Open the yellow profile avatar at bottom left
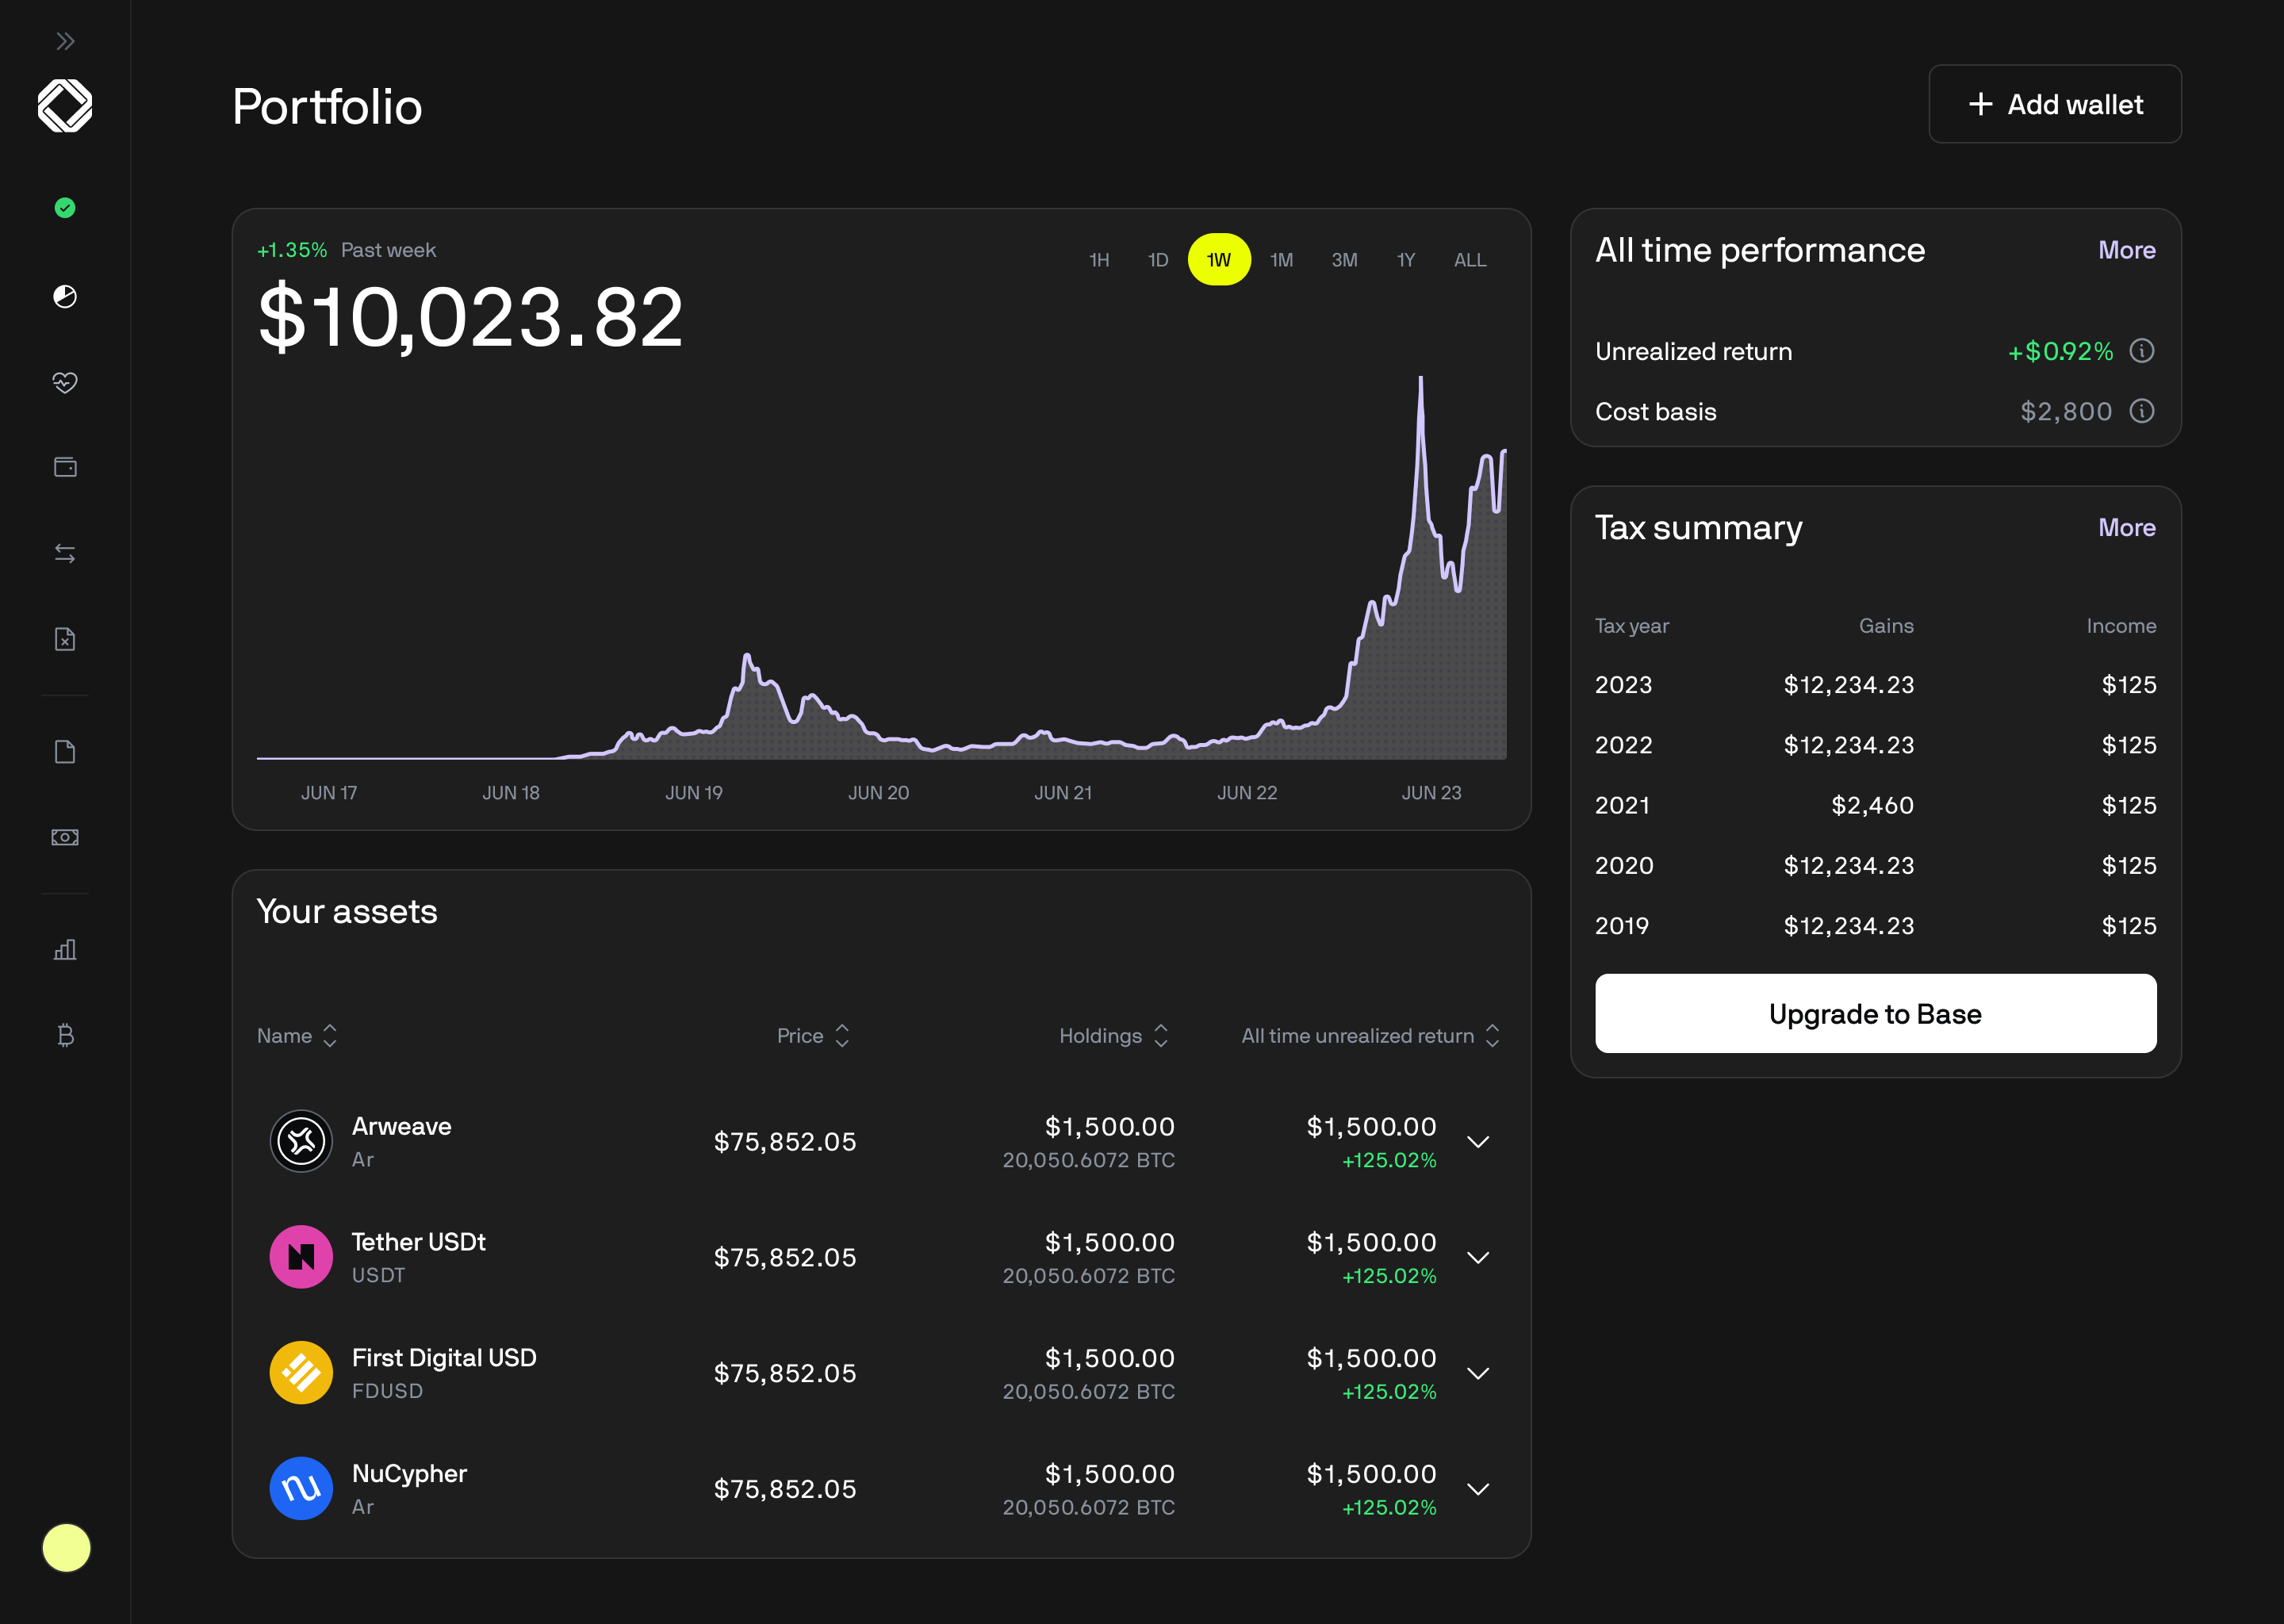2284x1624 pixels. pyautogui.click(x=66, y=1548)
